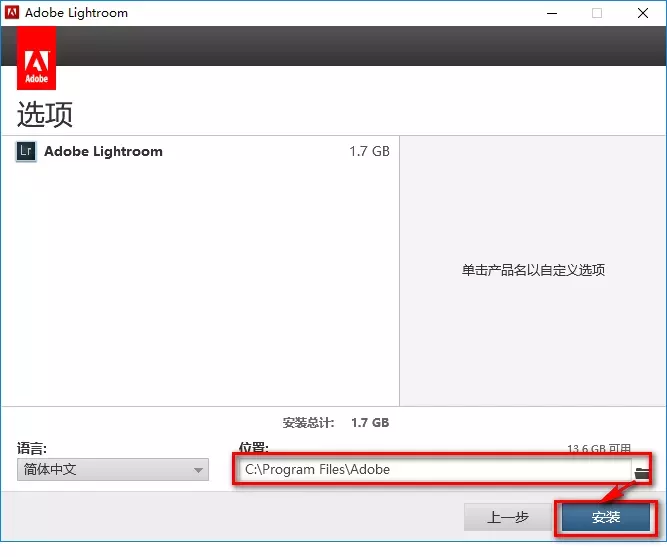Viewport: 667px width, 557px height.
Task: Click the 语言 label above the dropdown
Action: pos(32,448)
